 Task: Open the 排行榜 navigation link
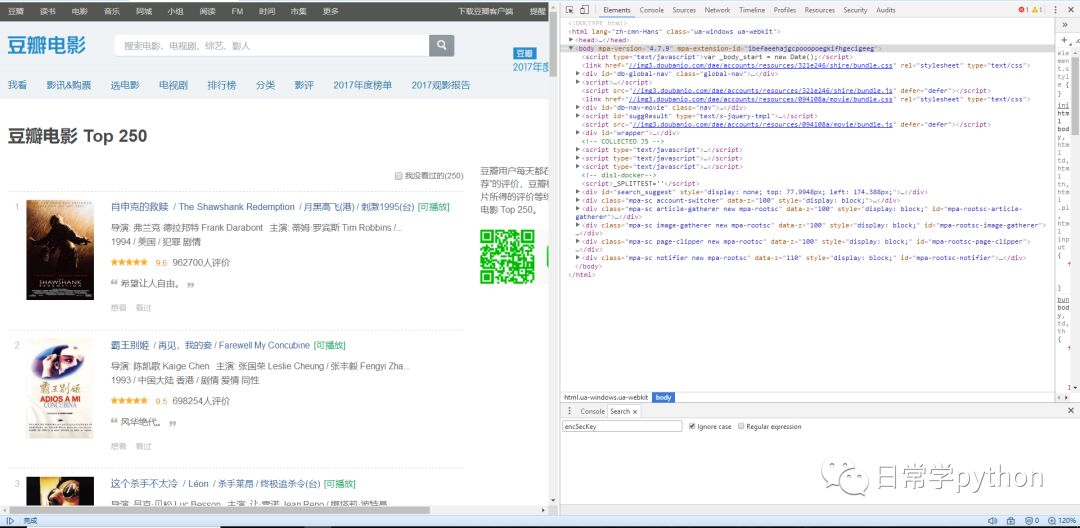pos(222,85)
